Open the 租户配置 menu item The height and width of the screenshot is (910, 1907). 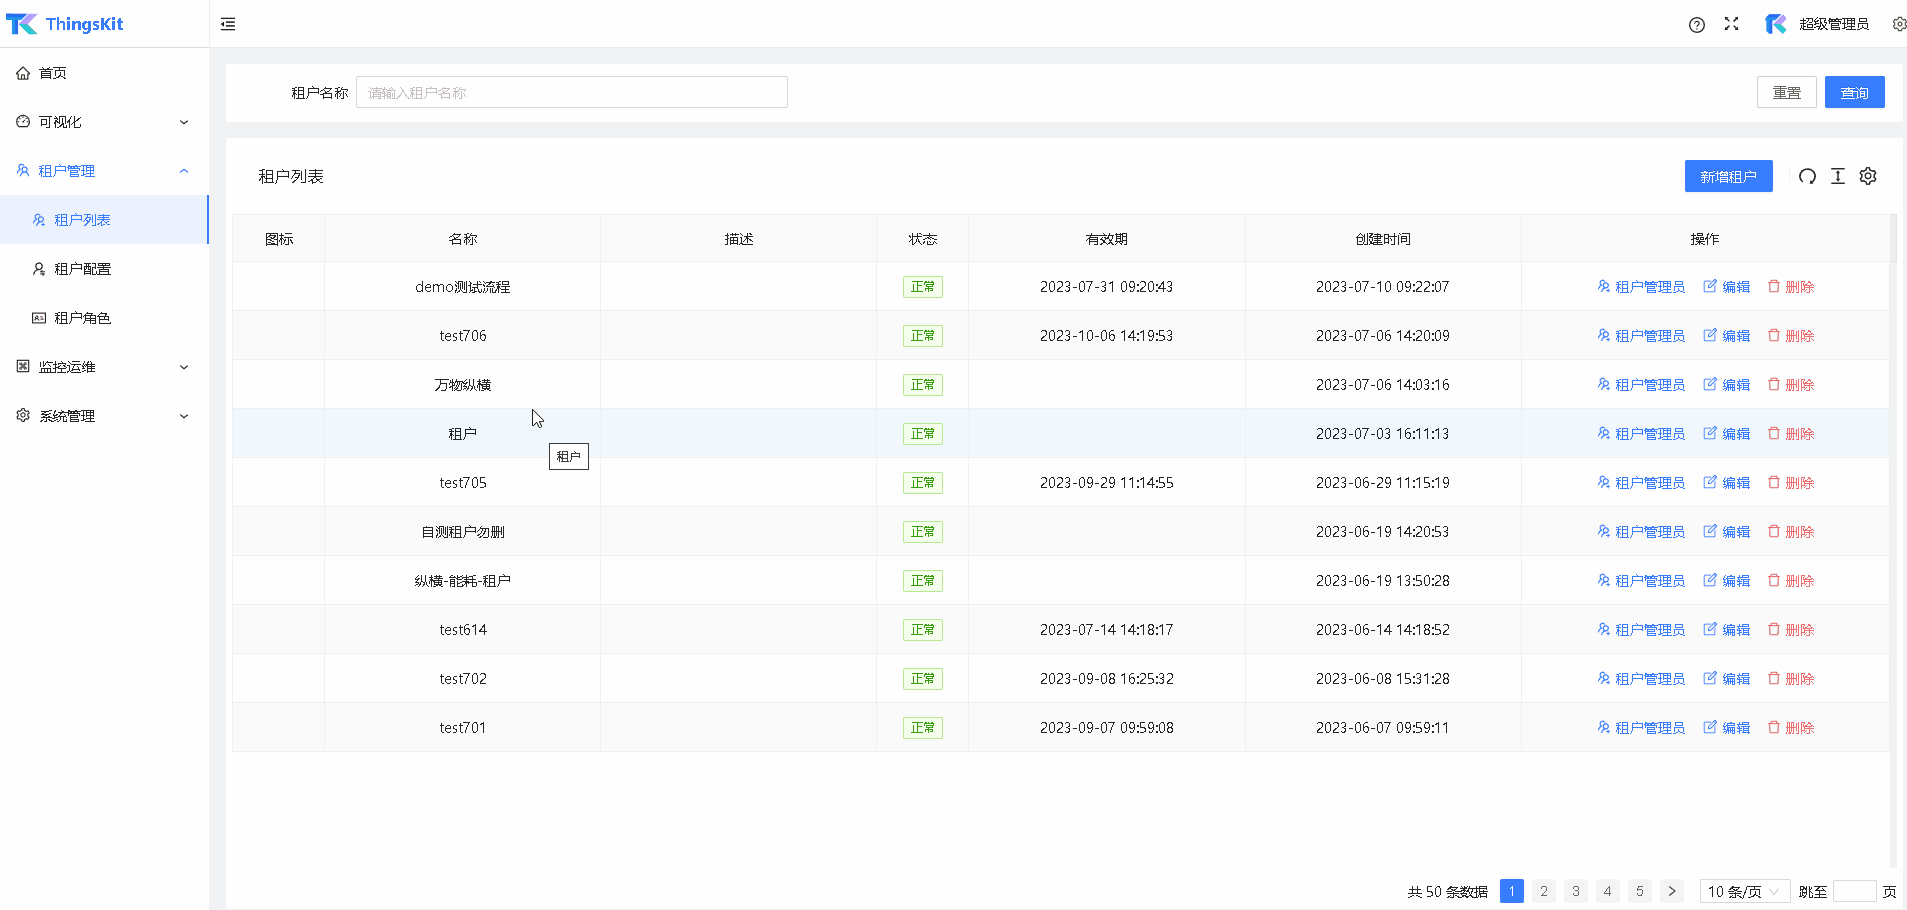tap(82, 269)
